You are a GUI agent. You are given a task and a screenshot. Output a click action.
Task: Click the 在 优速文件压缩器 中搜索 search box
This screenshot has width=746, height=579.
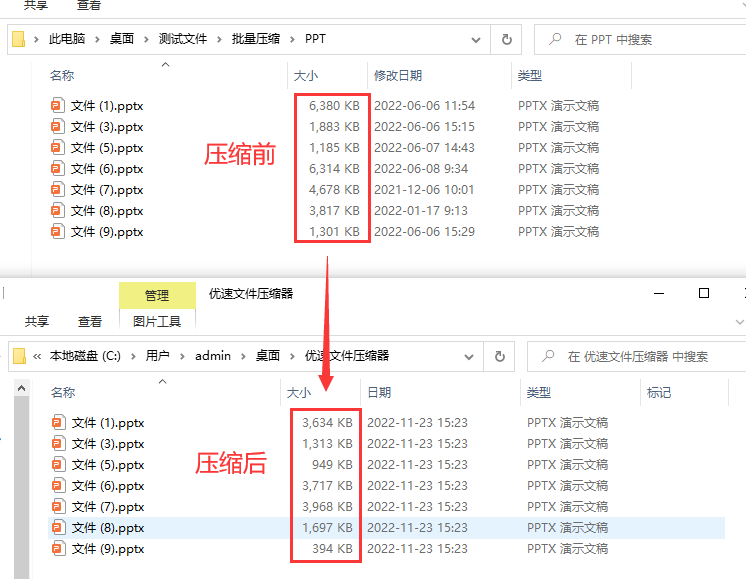point(637,356)
